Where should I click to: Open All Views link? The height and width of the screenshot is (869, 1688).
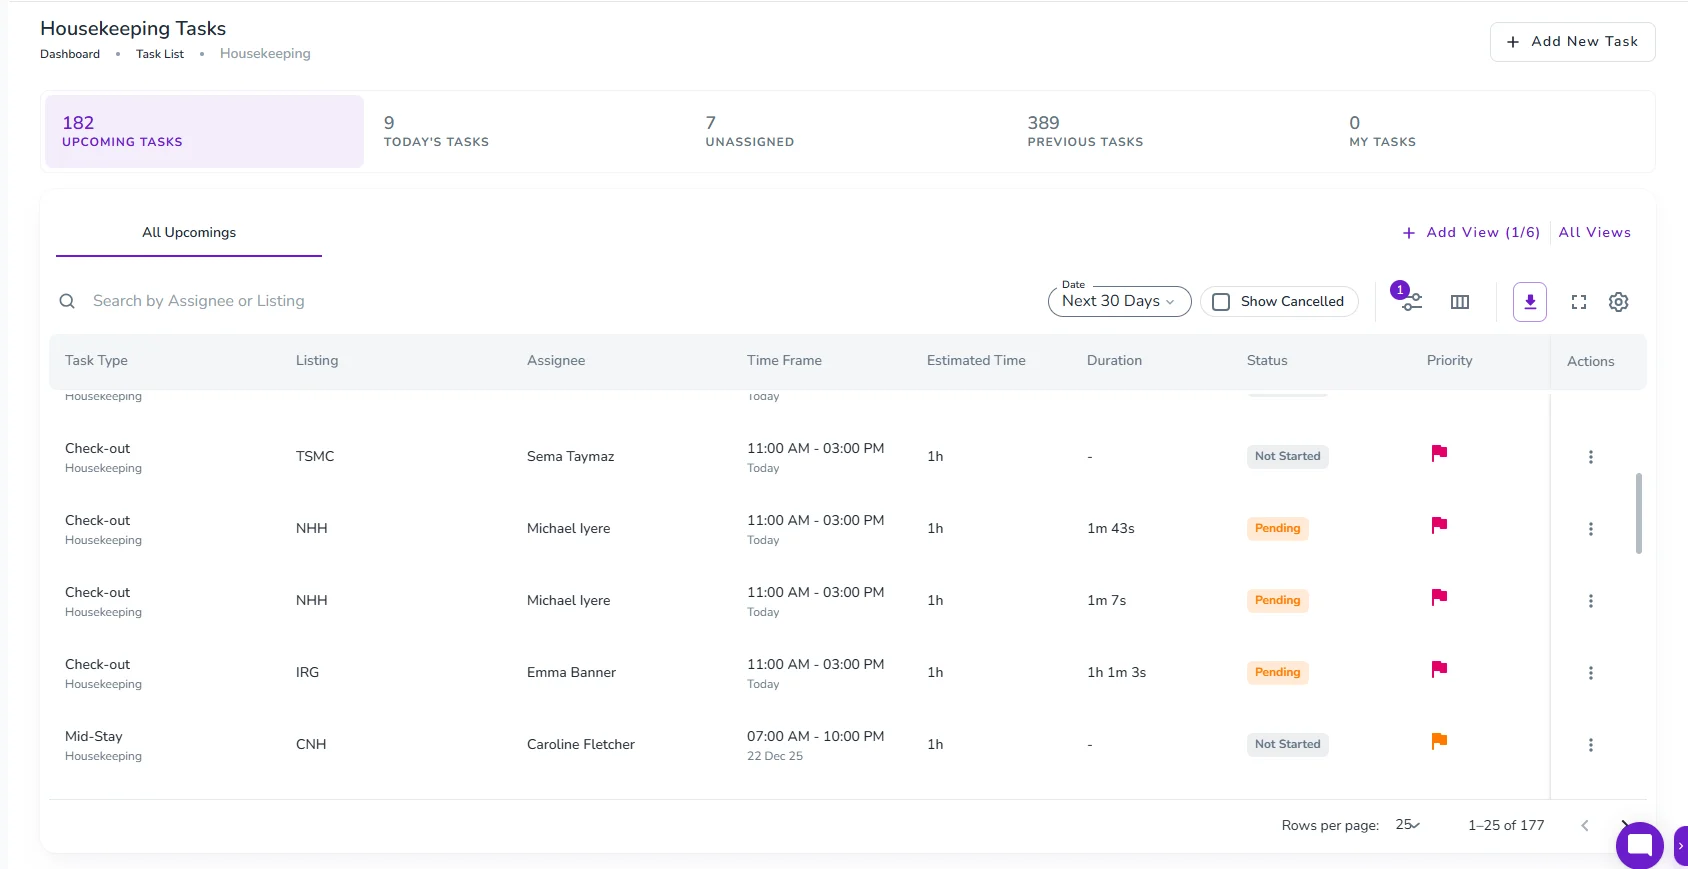click(1594, 232)
